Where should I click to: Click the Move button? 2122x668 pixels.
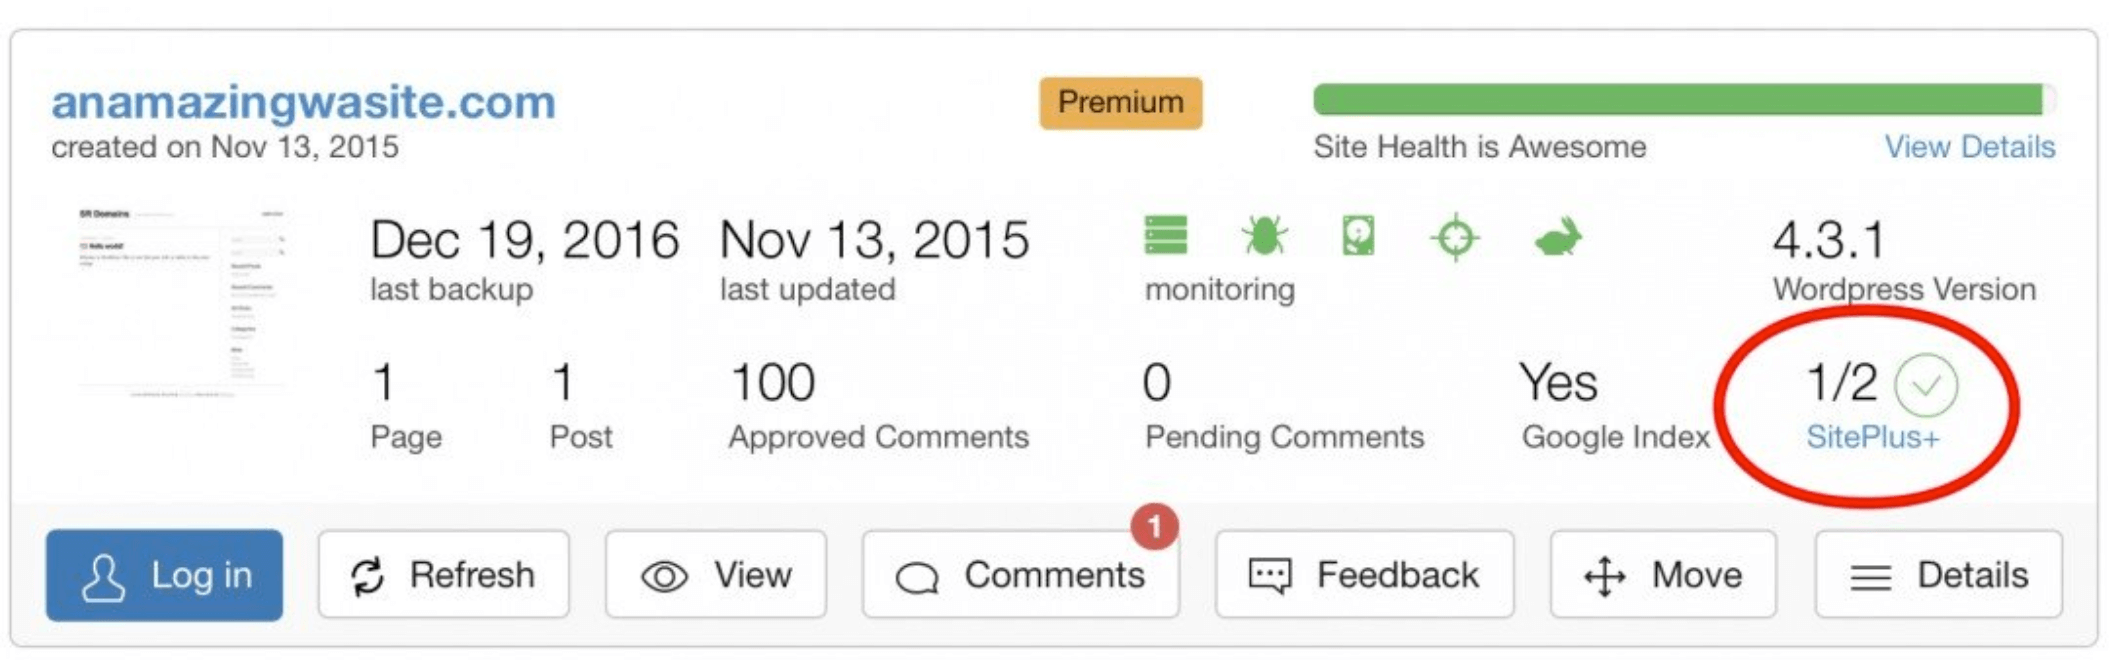point(1663,575)
